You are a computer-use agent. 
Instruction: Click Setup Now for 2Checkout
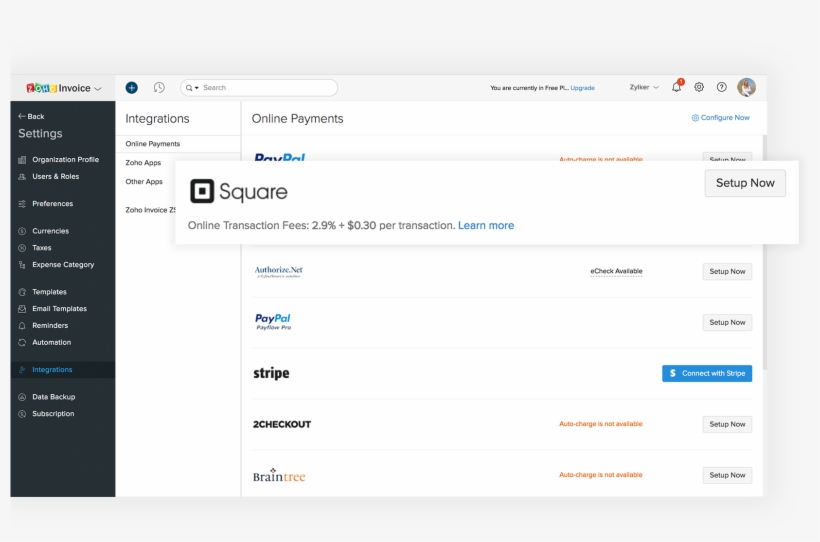pyautogui.click(x=727, y=424)
